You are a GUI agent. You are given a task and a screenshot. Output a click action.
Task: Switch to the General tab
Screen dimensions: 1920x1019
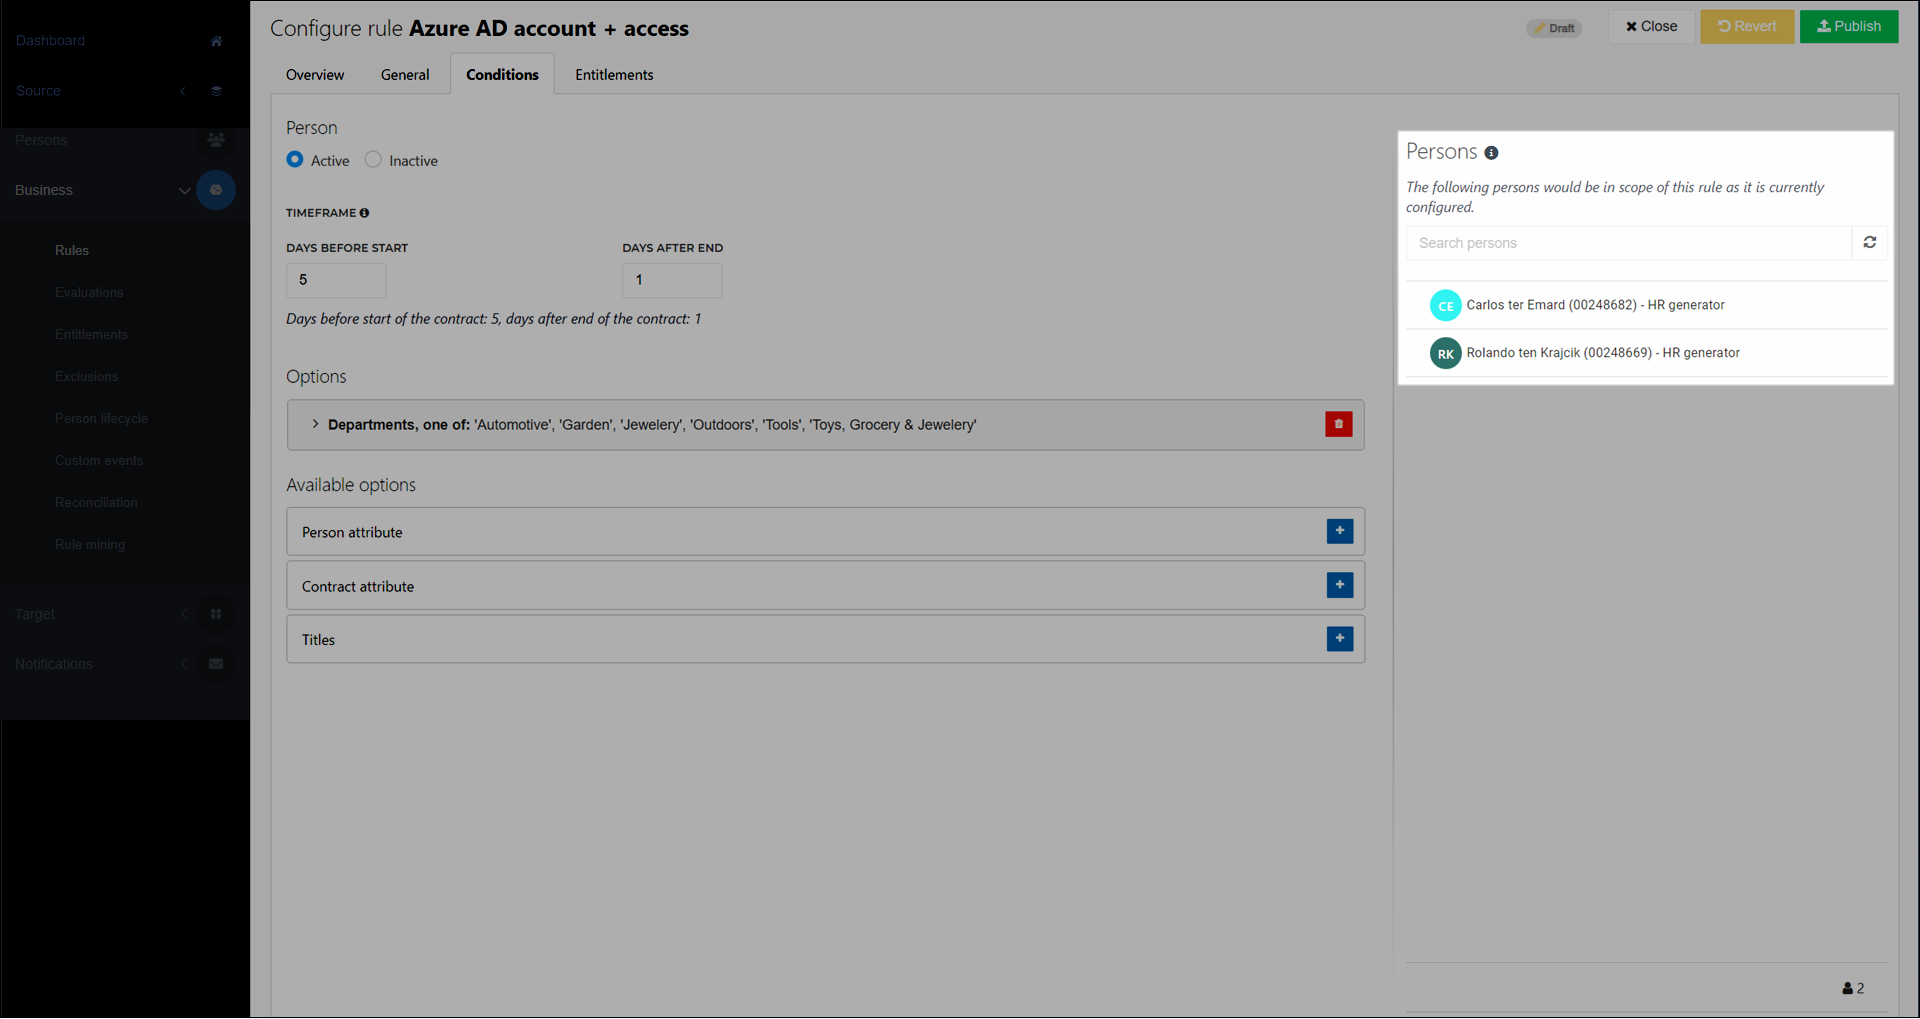(x=405, y=75)
